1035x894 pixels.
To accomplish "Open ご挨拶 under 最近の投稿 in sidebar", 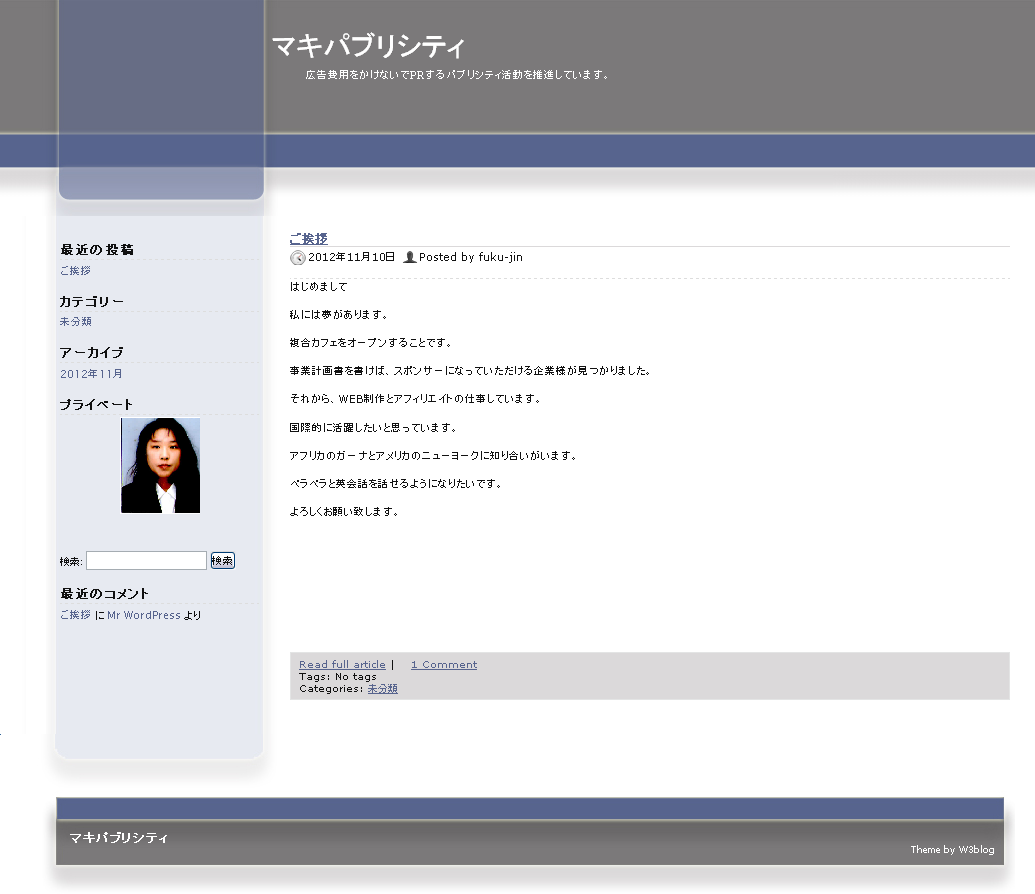I will [x=75, y=271].
